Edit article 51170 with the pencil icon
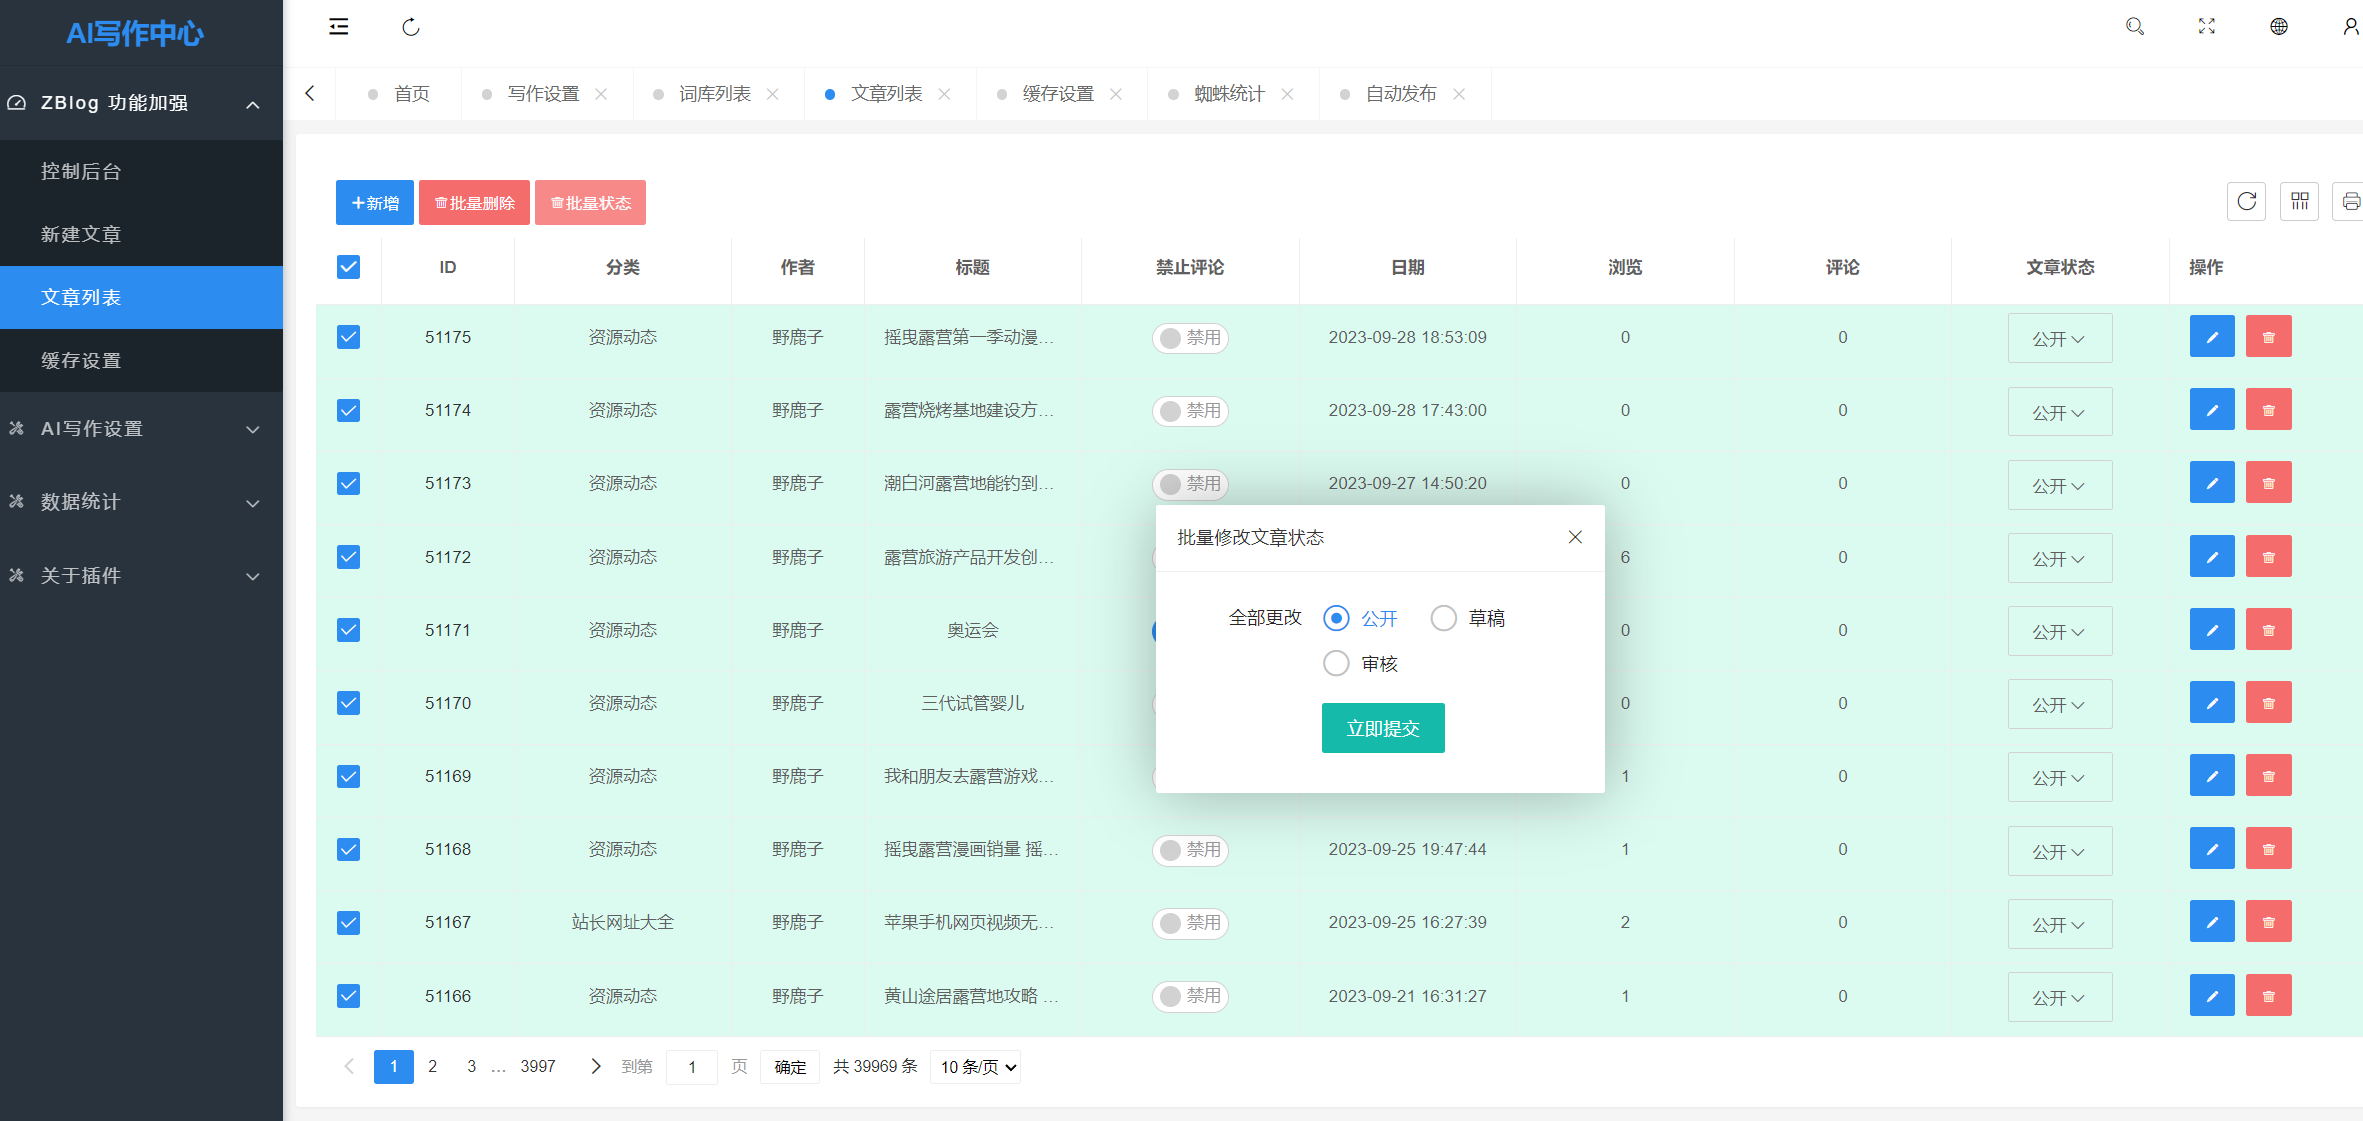Image resolution: width=2363 pixels, height=1121 pixels. 2212,703
